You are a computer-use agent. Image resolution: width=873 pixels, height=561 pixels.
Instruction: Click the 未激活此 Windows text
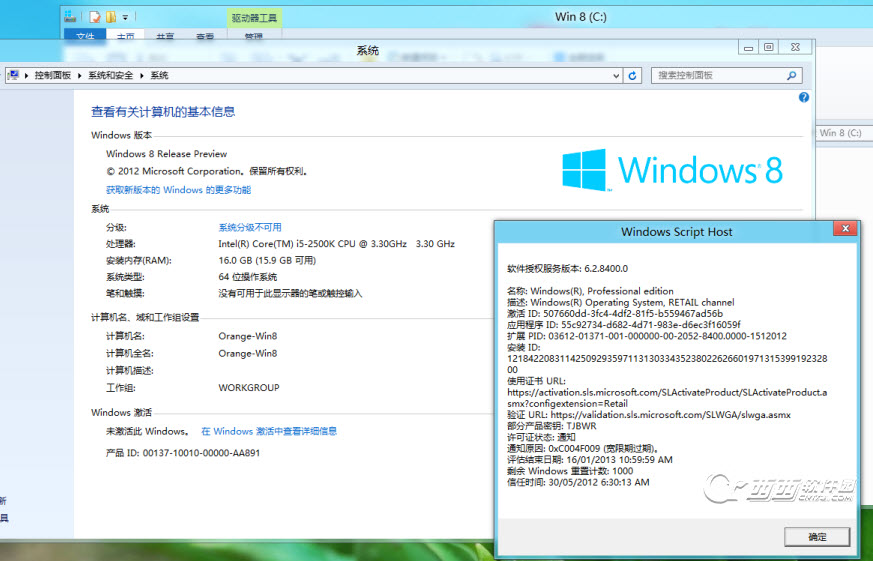click(148, 431)
